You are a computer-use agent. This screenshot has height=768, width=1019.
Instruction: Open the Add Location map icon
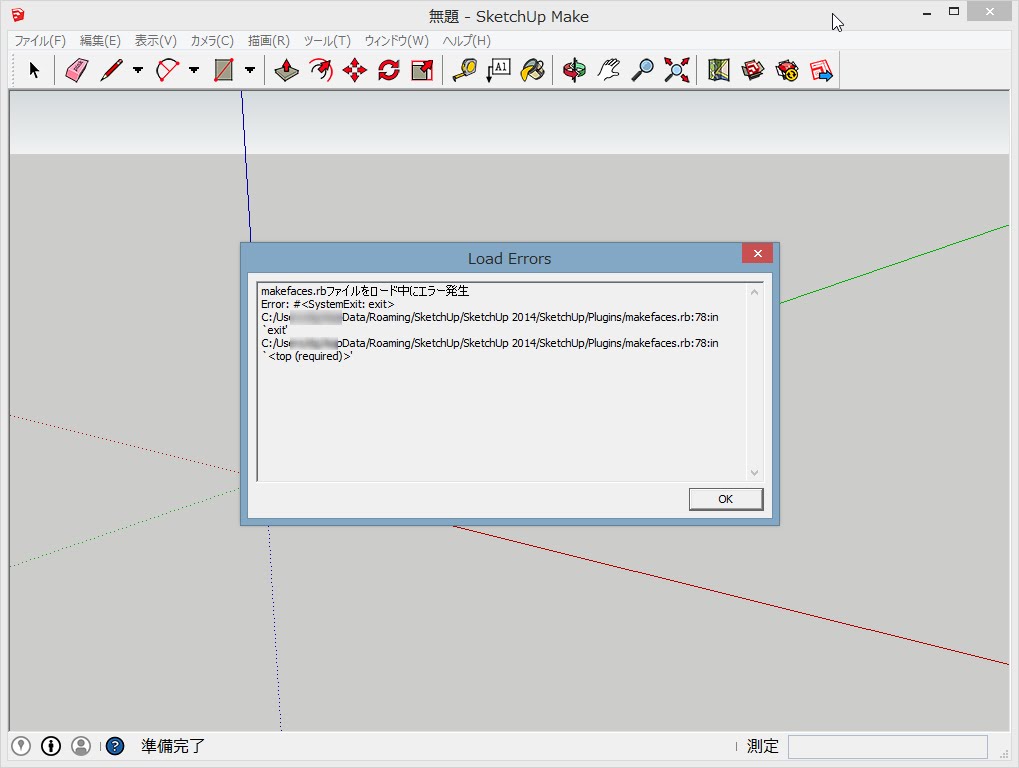[719, 70]
